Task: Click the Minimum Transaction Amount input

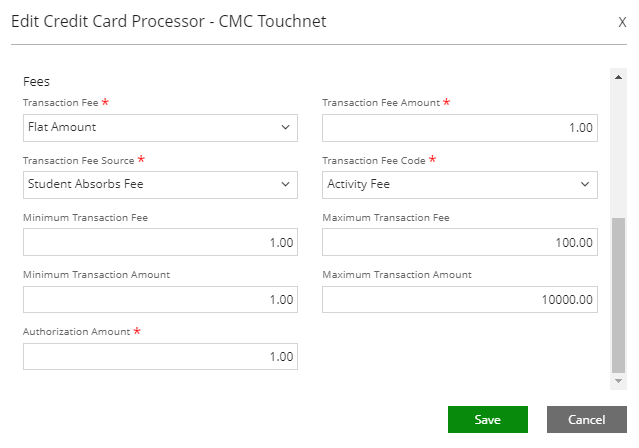Action: coord(160,299)
